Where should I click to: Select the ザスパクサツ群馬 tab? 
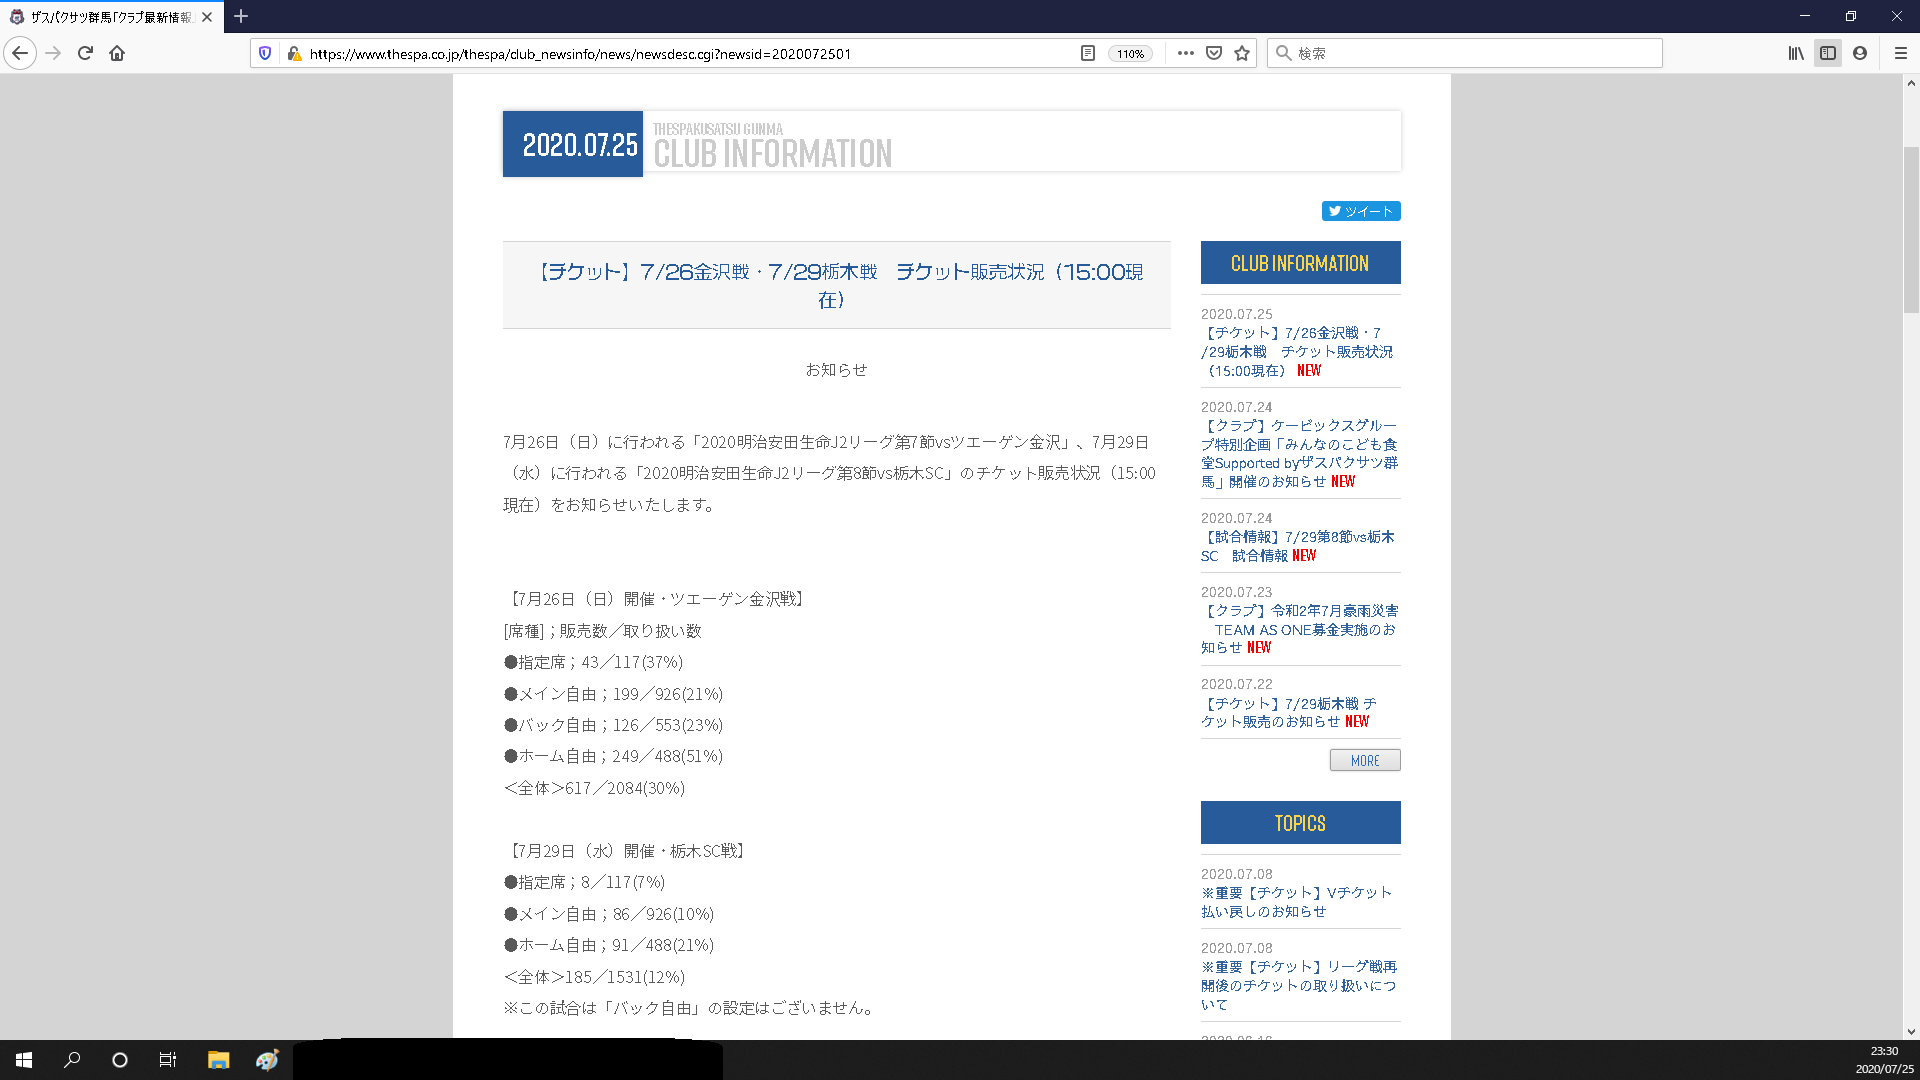tap(112, 17)
